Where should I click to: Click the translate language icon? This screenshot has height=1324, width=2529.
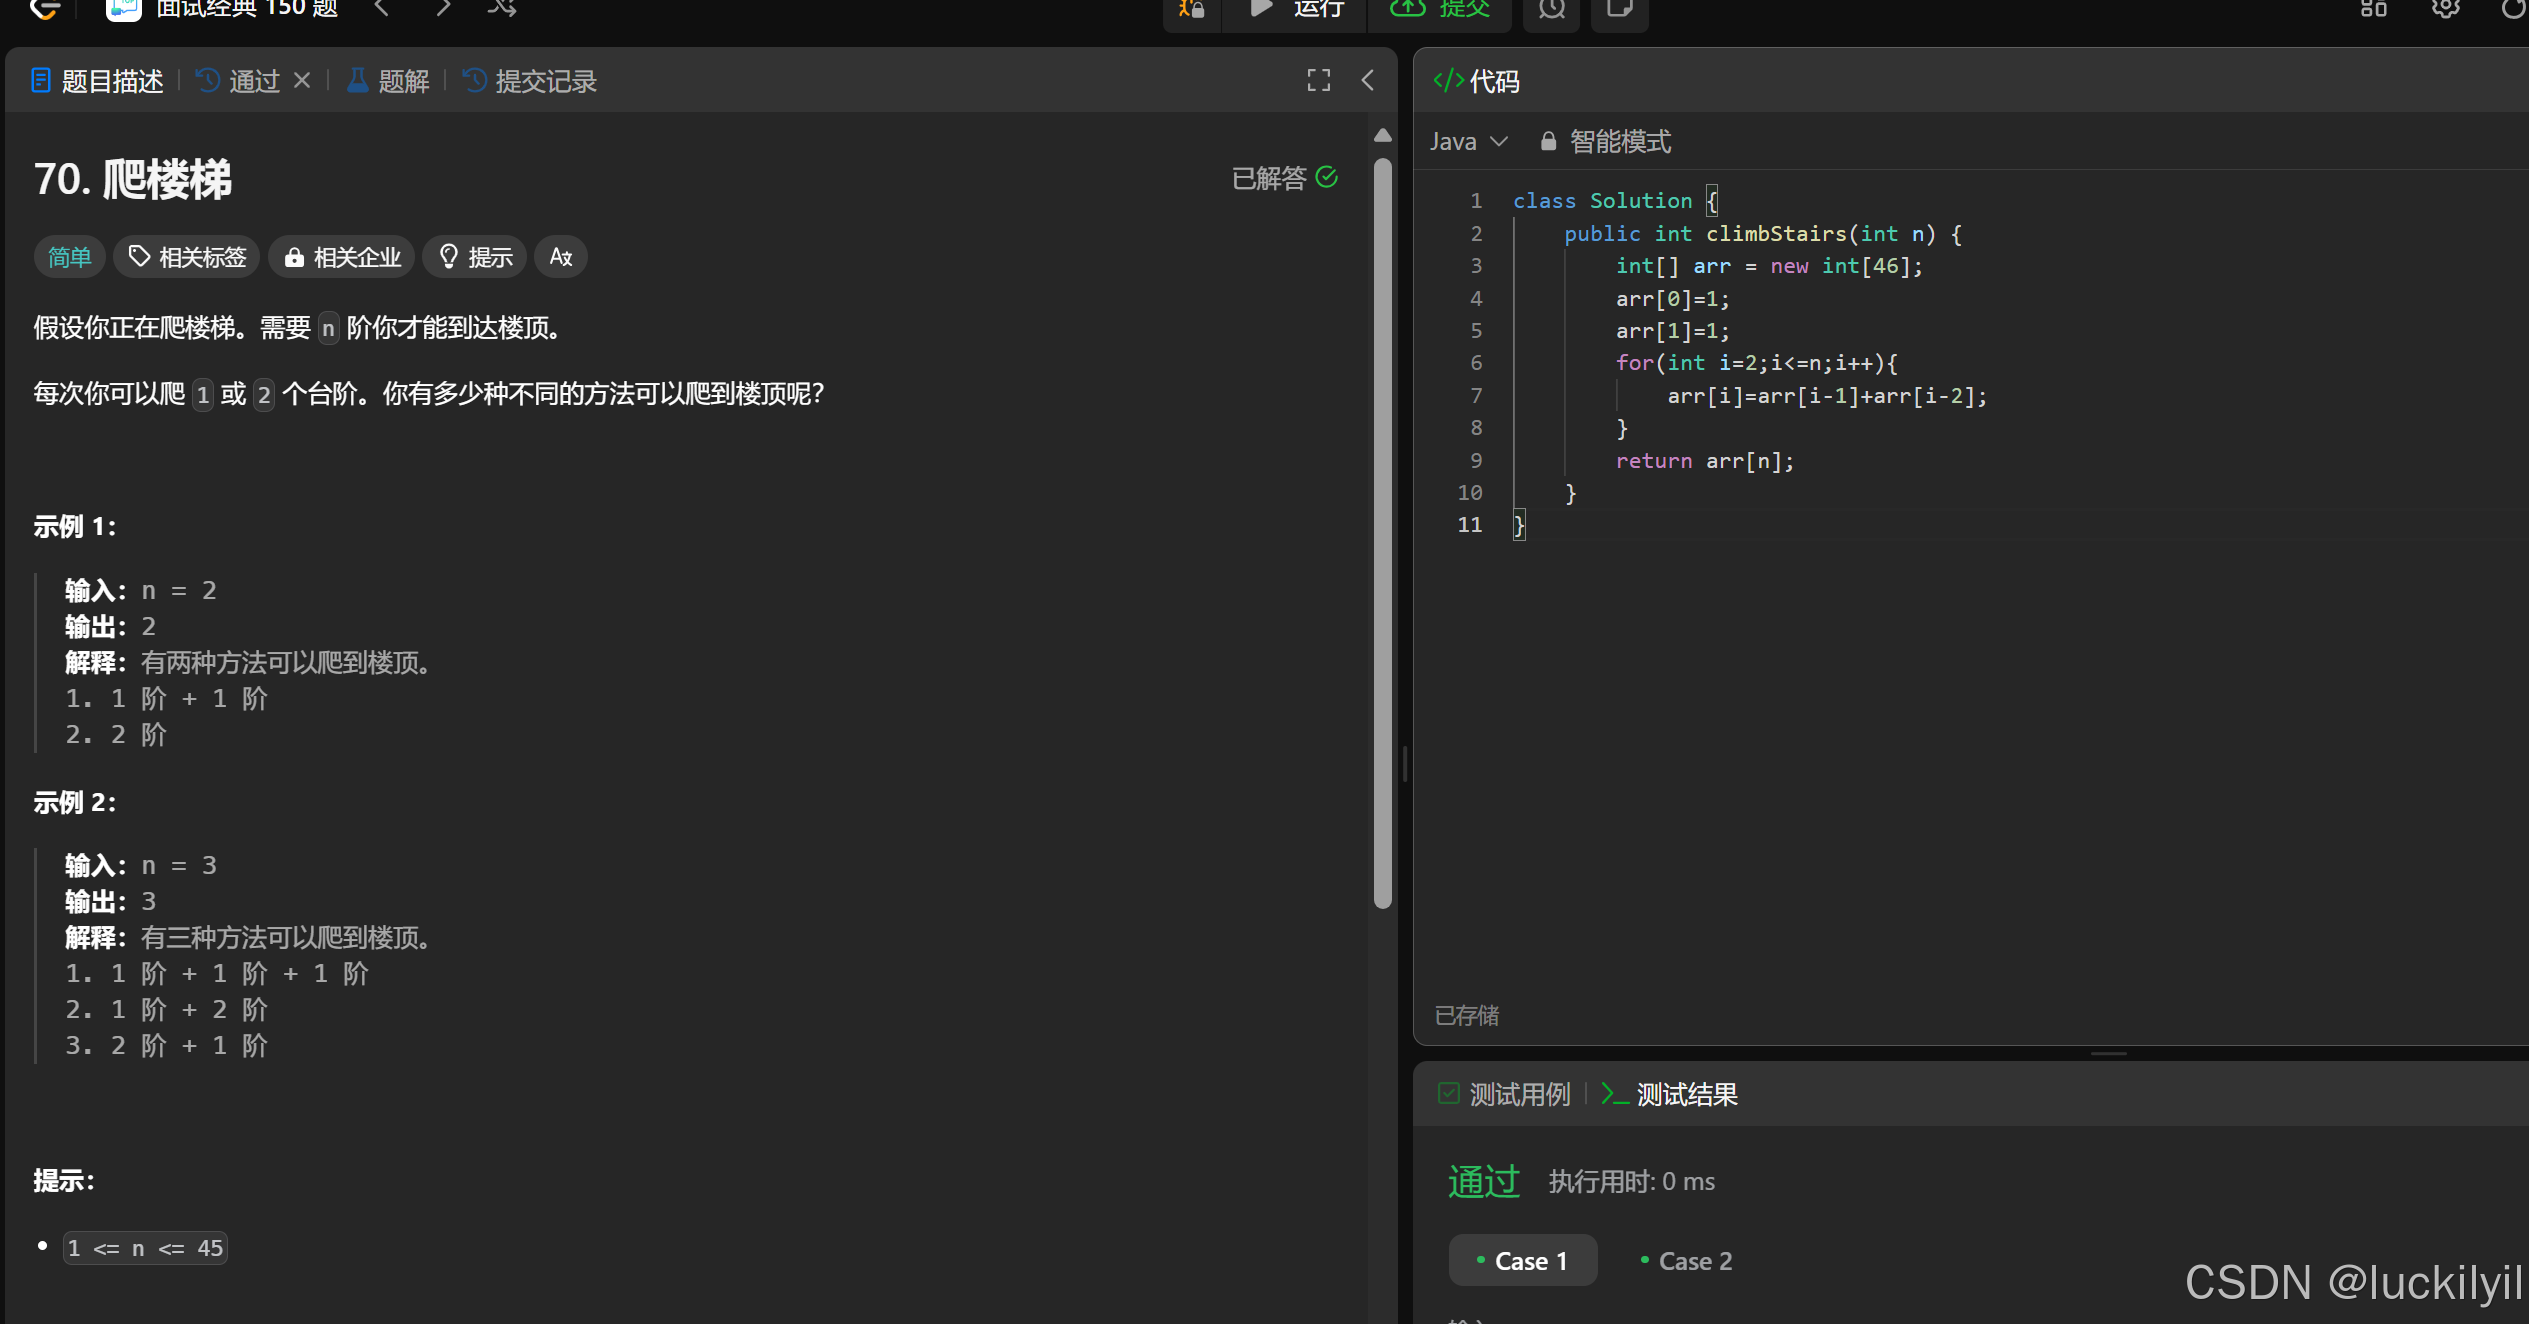[x=561, y=257]
